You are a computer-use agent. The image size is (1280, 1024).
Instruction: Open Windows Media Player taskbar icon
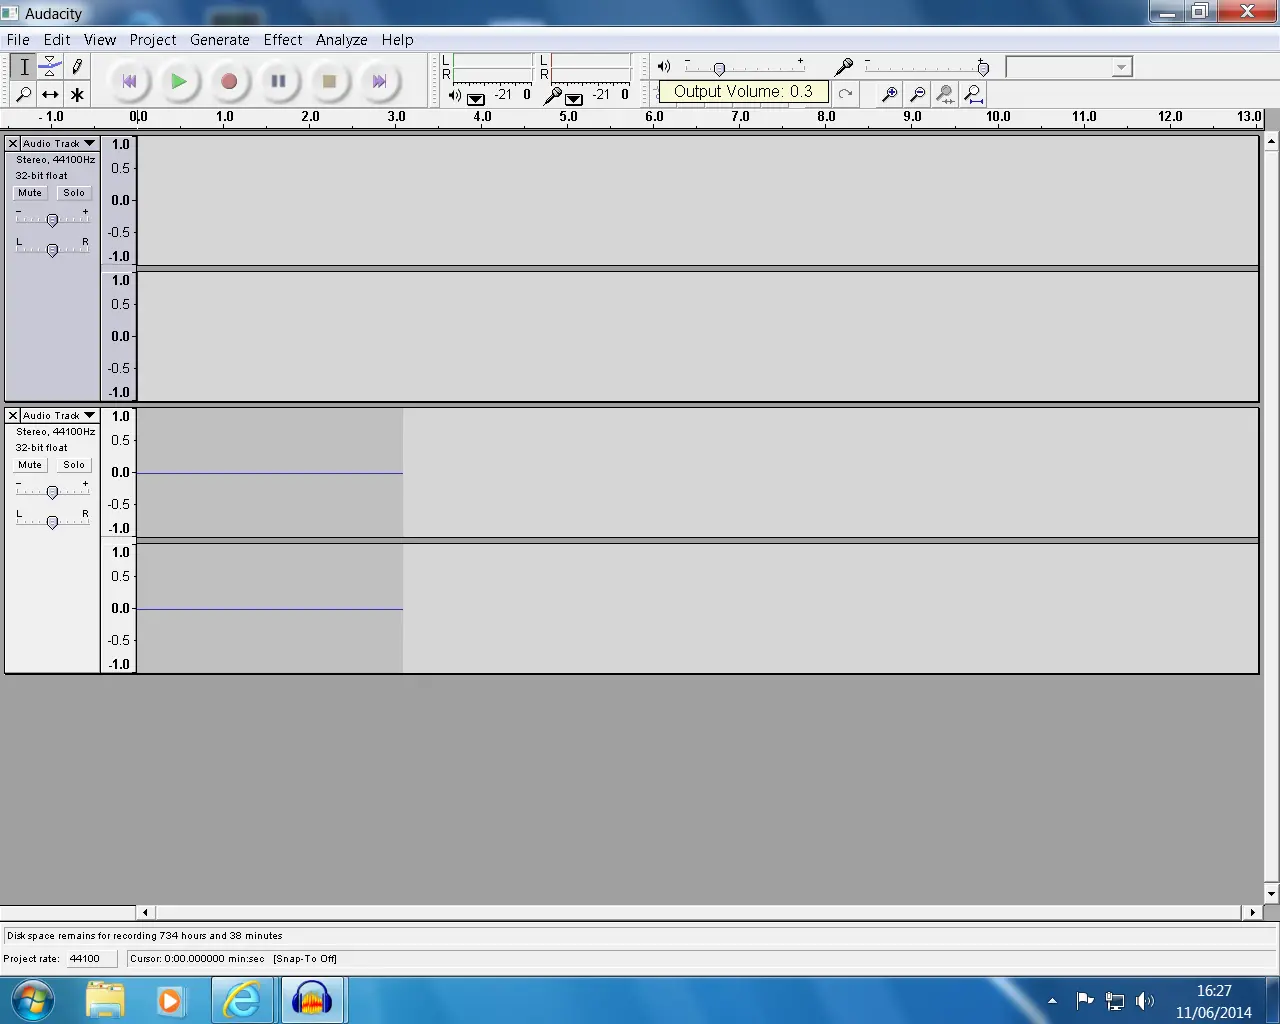[169, 1000]
